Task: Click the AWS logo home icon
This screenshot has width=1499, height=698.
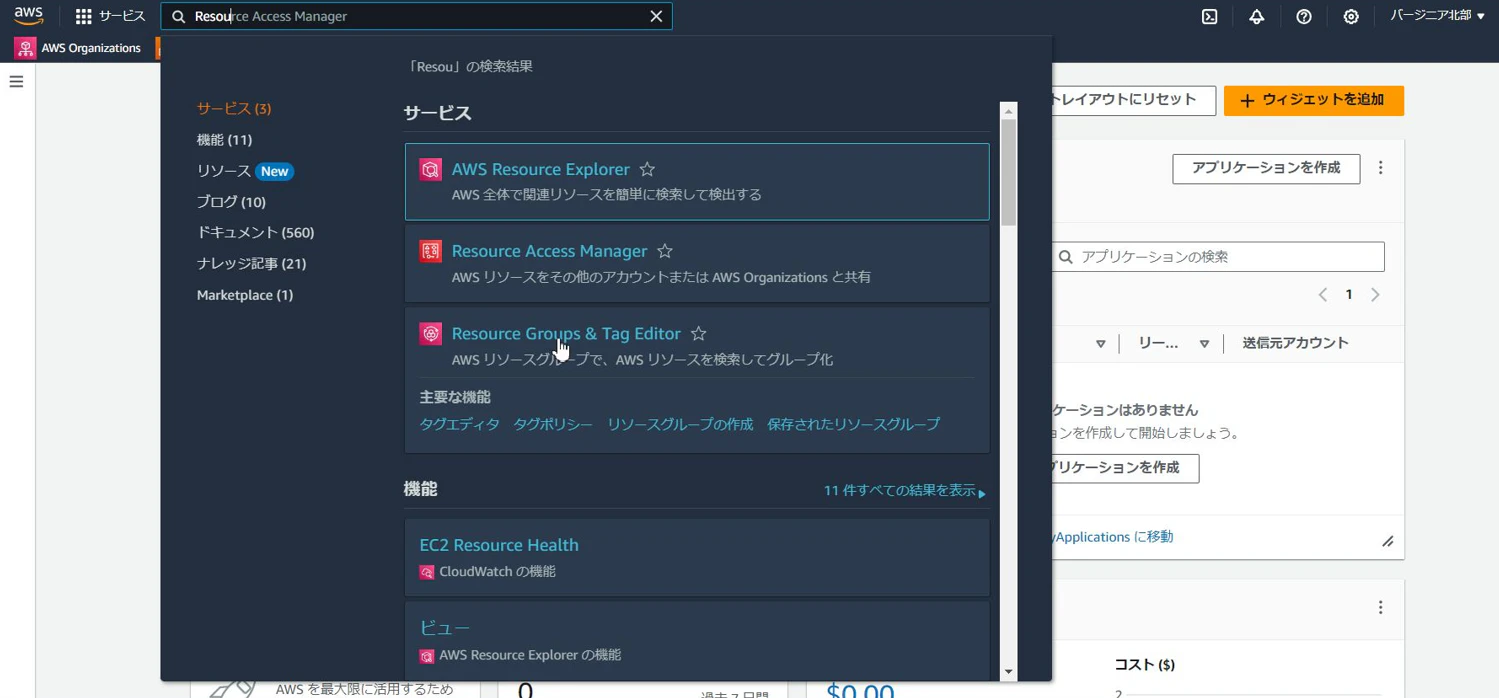Action: tap(28, 16)
